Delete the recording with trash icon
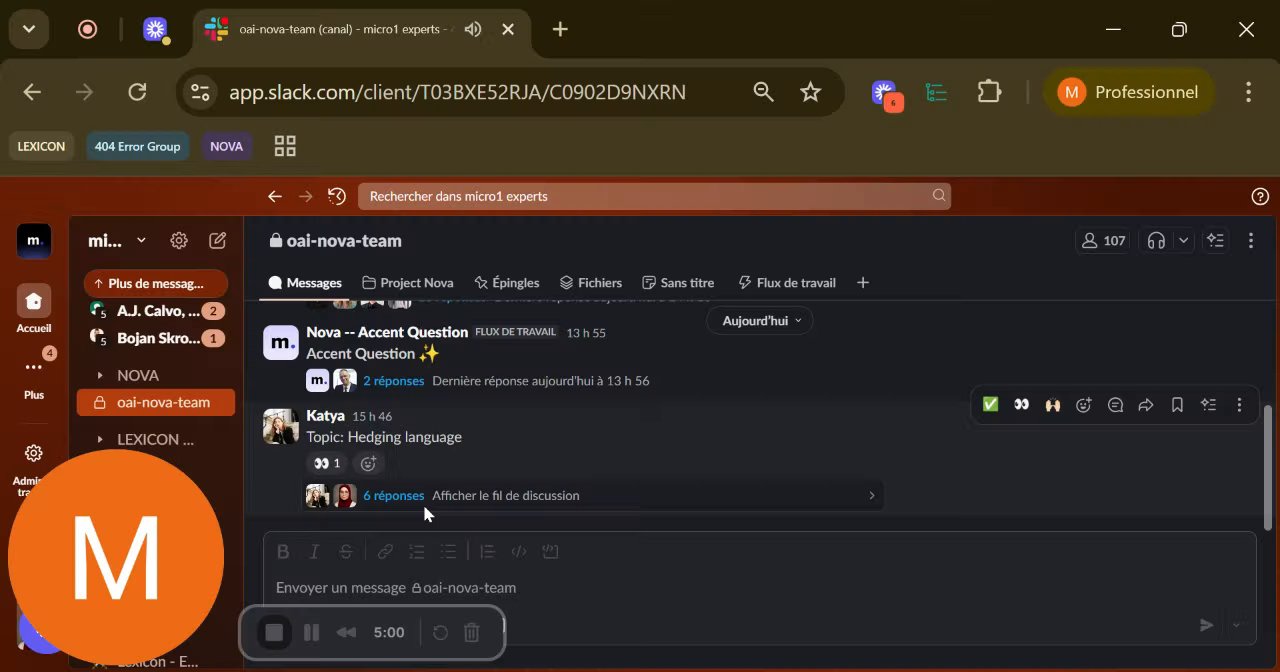Image resolution: width=1280 pixels, height=672 pixels. pyautogui.click(x=472, y=632)
